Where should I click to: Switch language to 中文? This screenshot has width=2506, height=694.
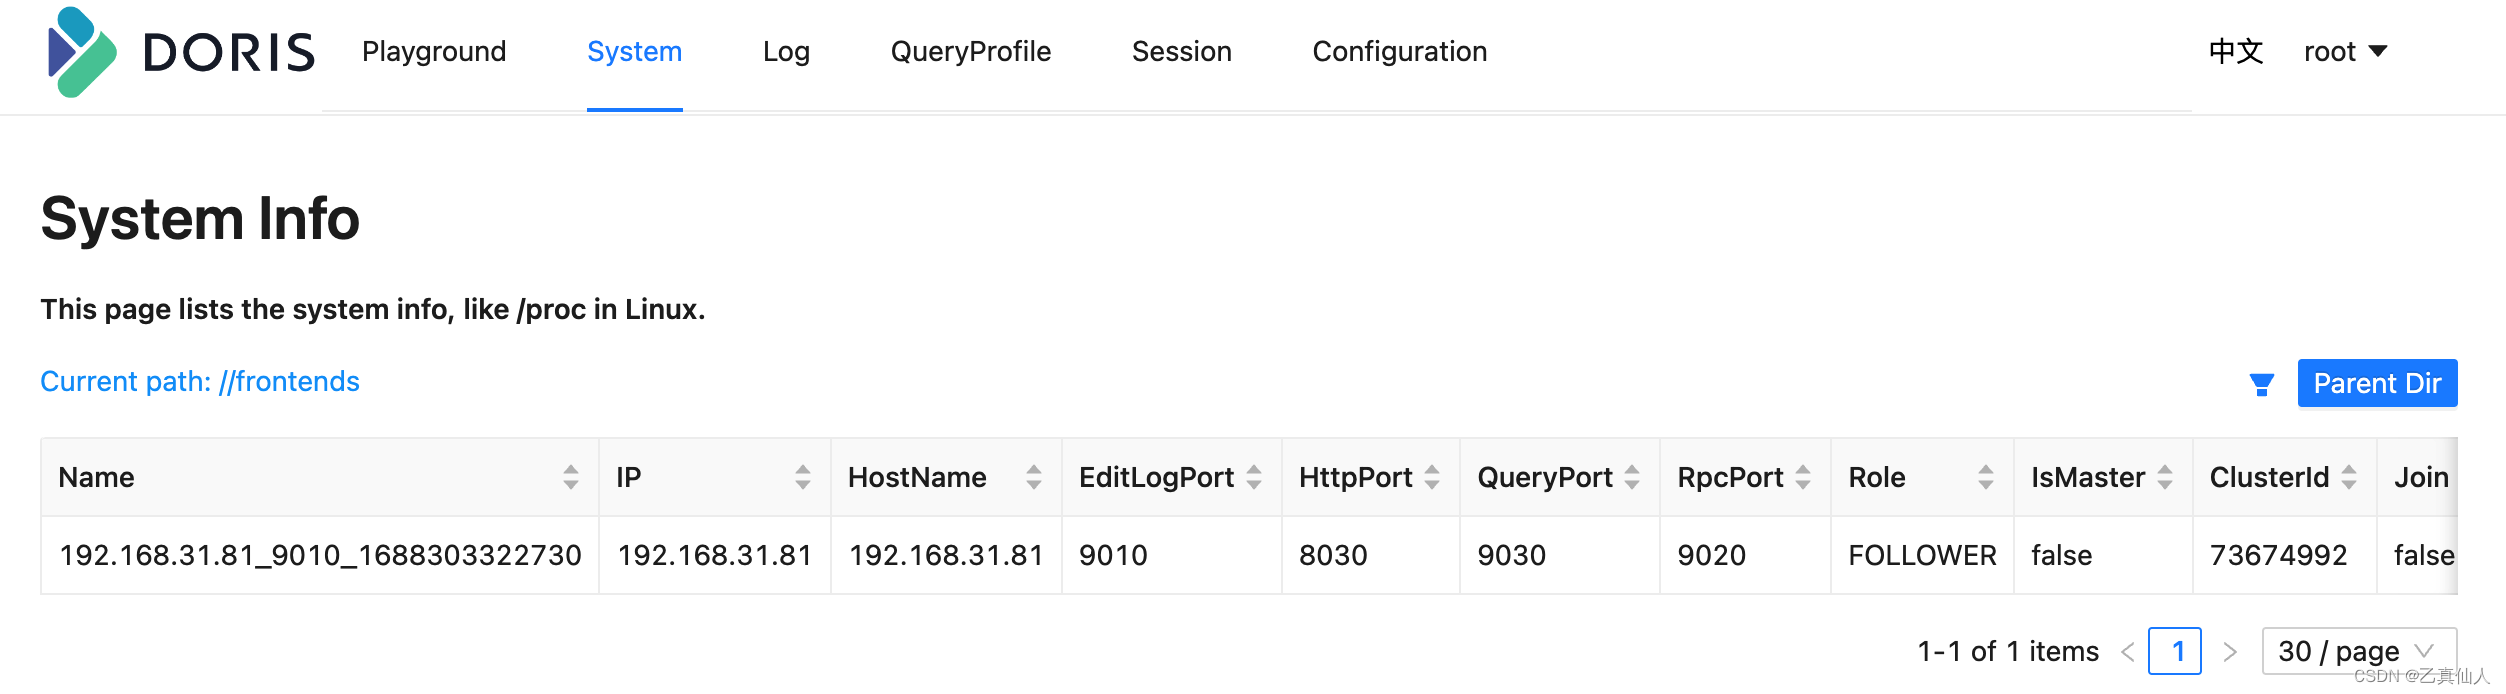2235,52
